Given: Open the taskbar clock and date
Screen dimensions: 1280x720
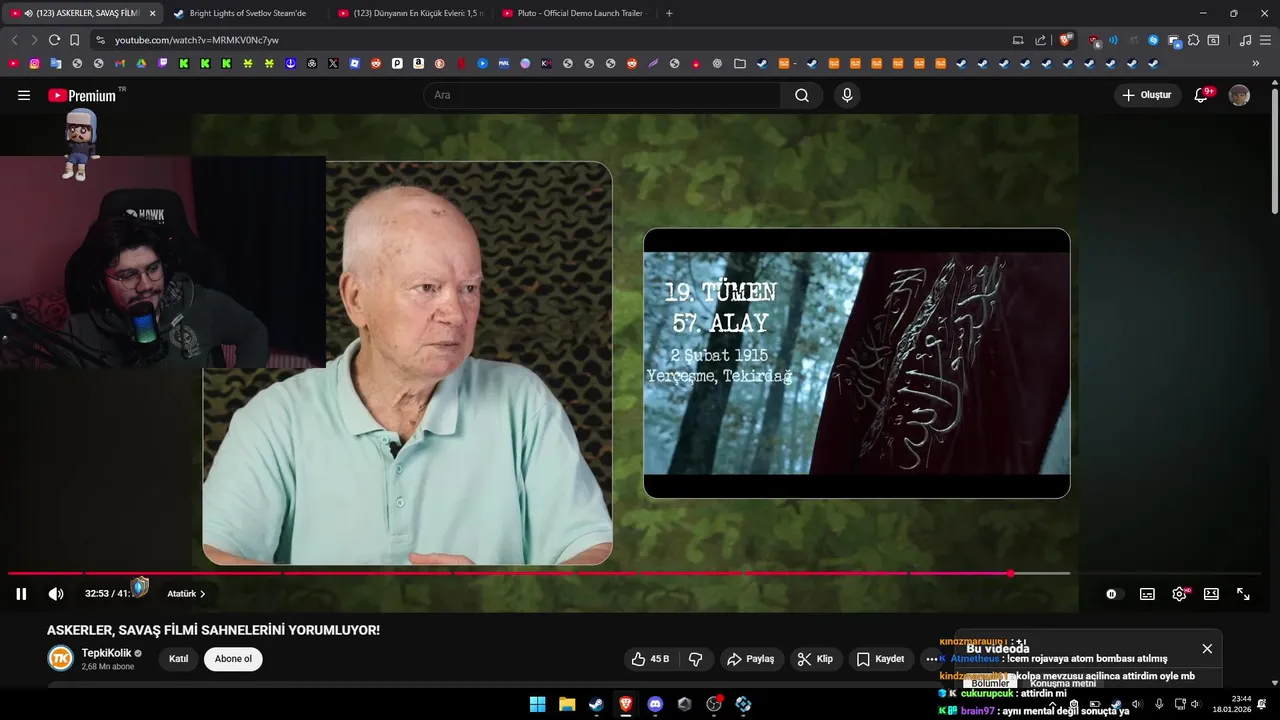Looking at the screenshot, I should click(1232, 704).
